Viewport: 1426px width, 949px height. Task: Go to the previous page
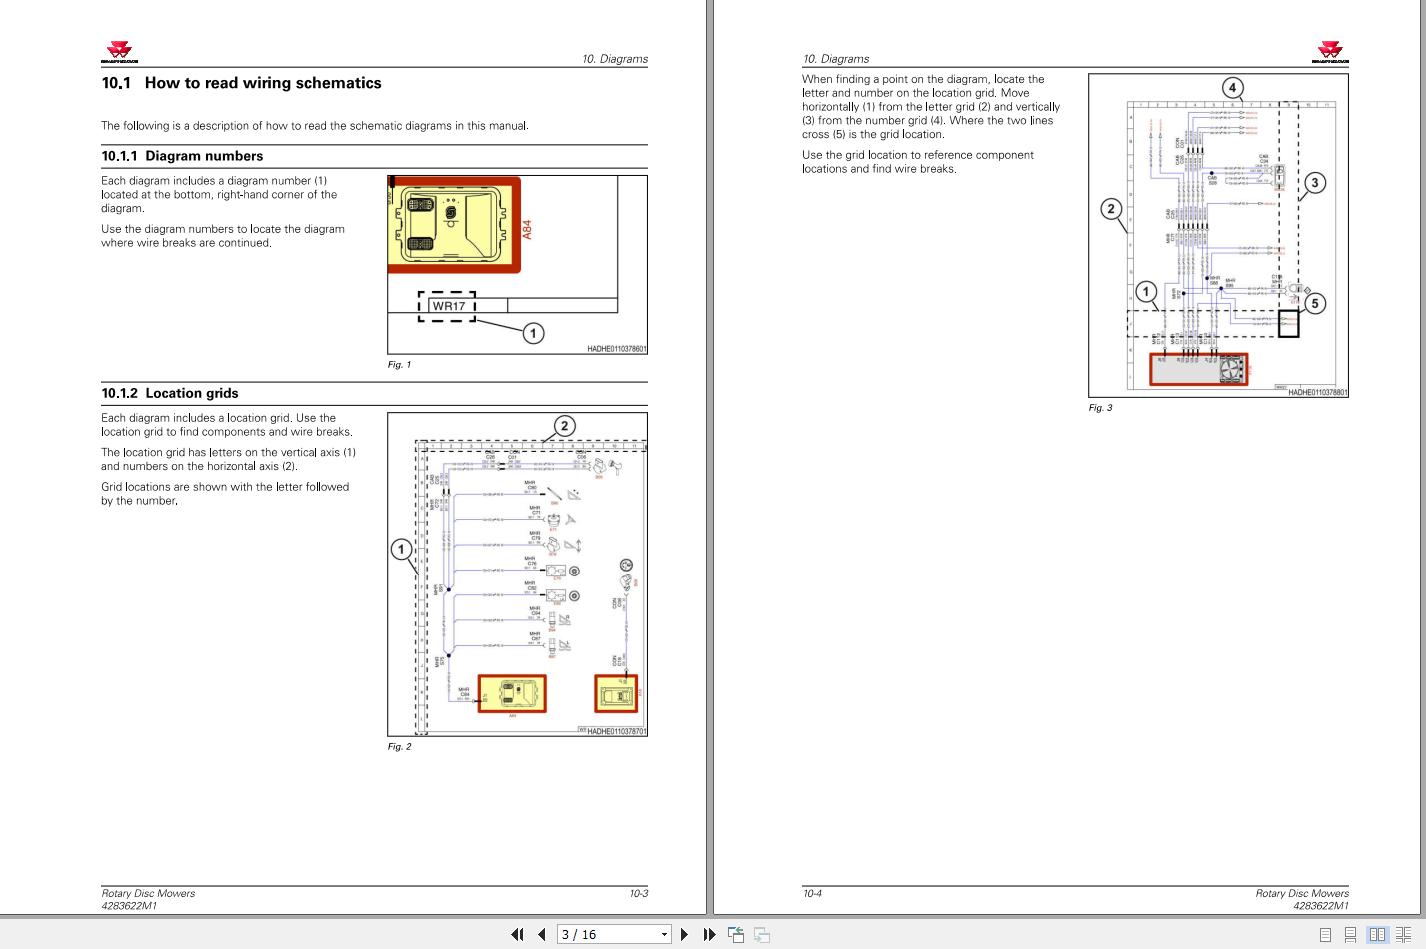pyautogui.click(x=542, y=934)
